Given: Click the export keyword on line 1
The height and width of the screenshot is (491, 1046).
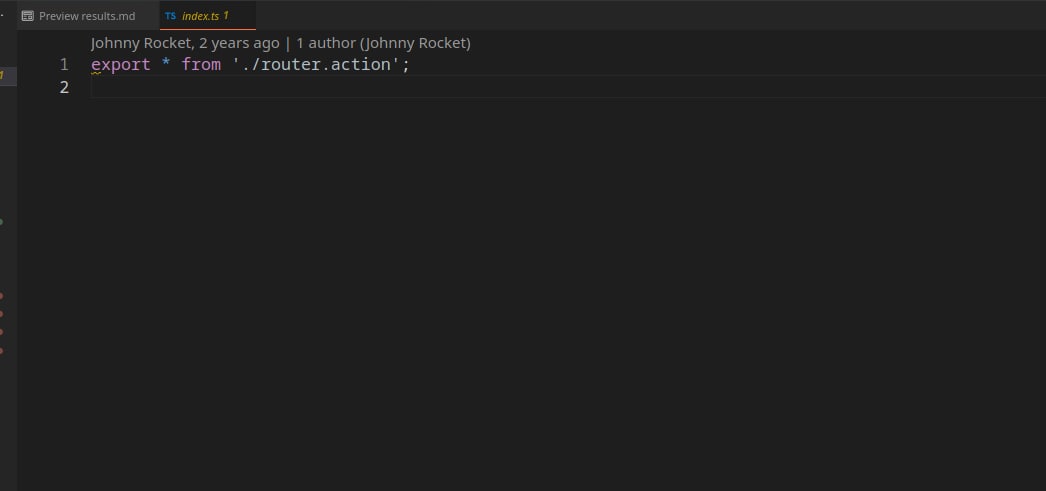Looking at the screenshot, I should [x=121, y=65].
